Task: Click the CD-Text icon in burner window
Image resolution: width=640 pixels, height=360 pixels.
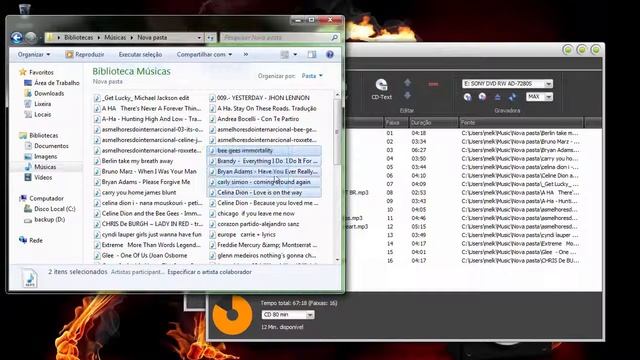Action: [381, 89]
